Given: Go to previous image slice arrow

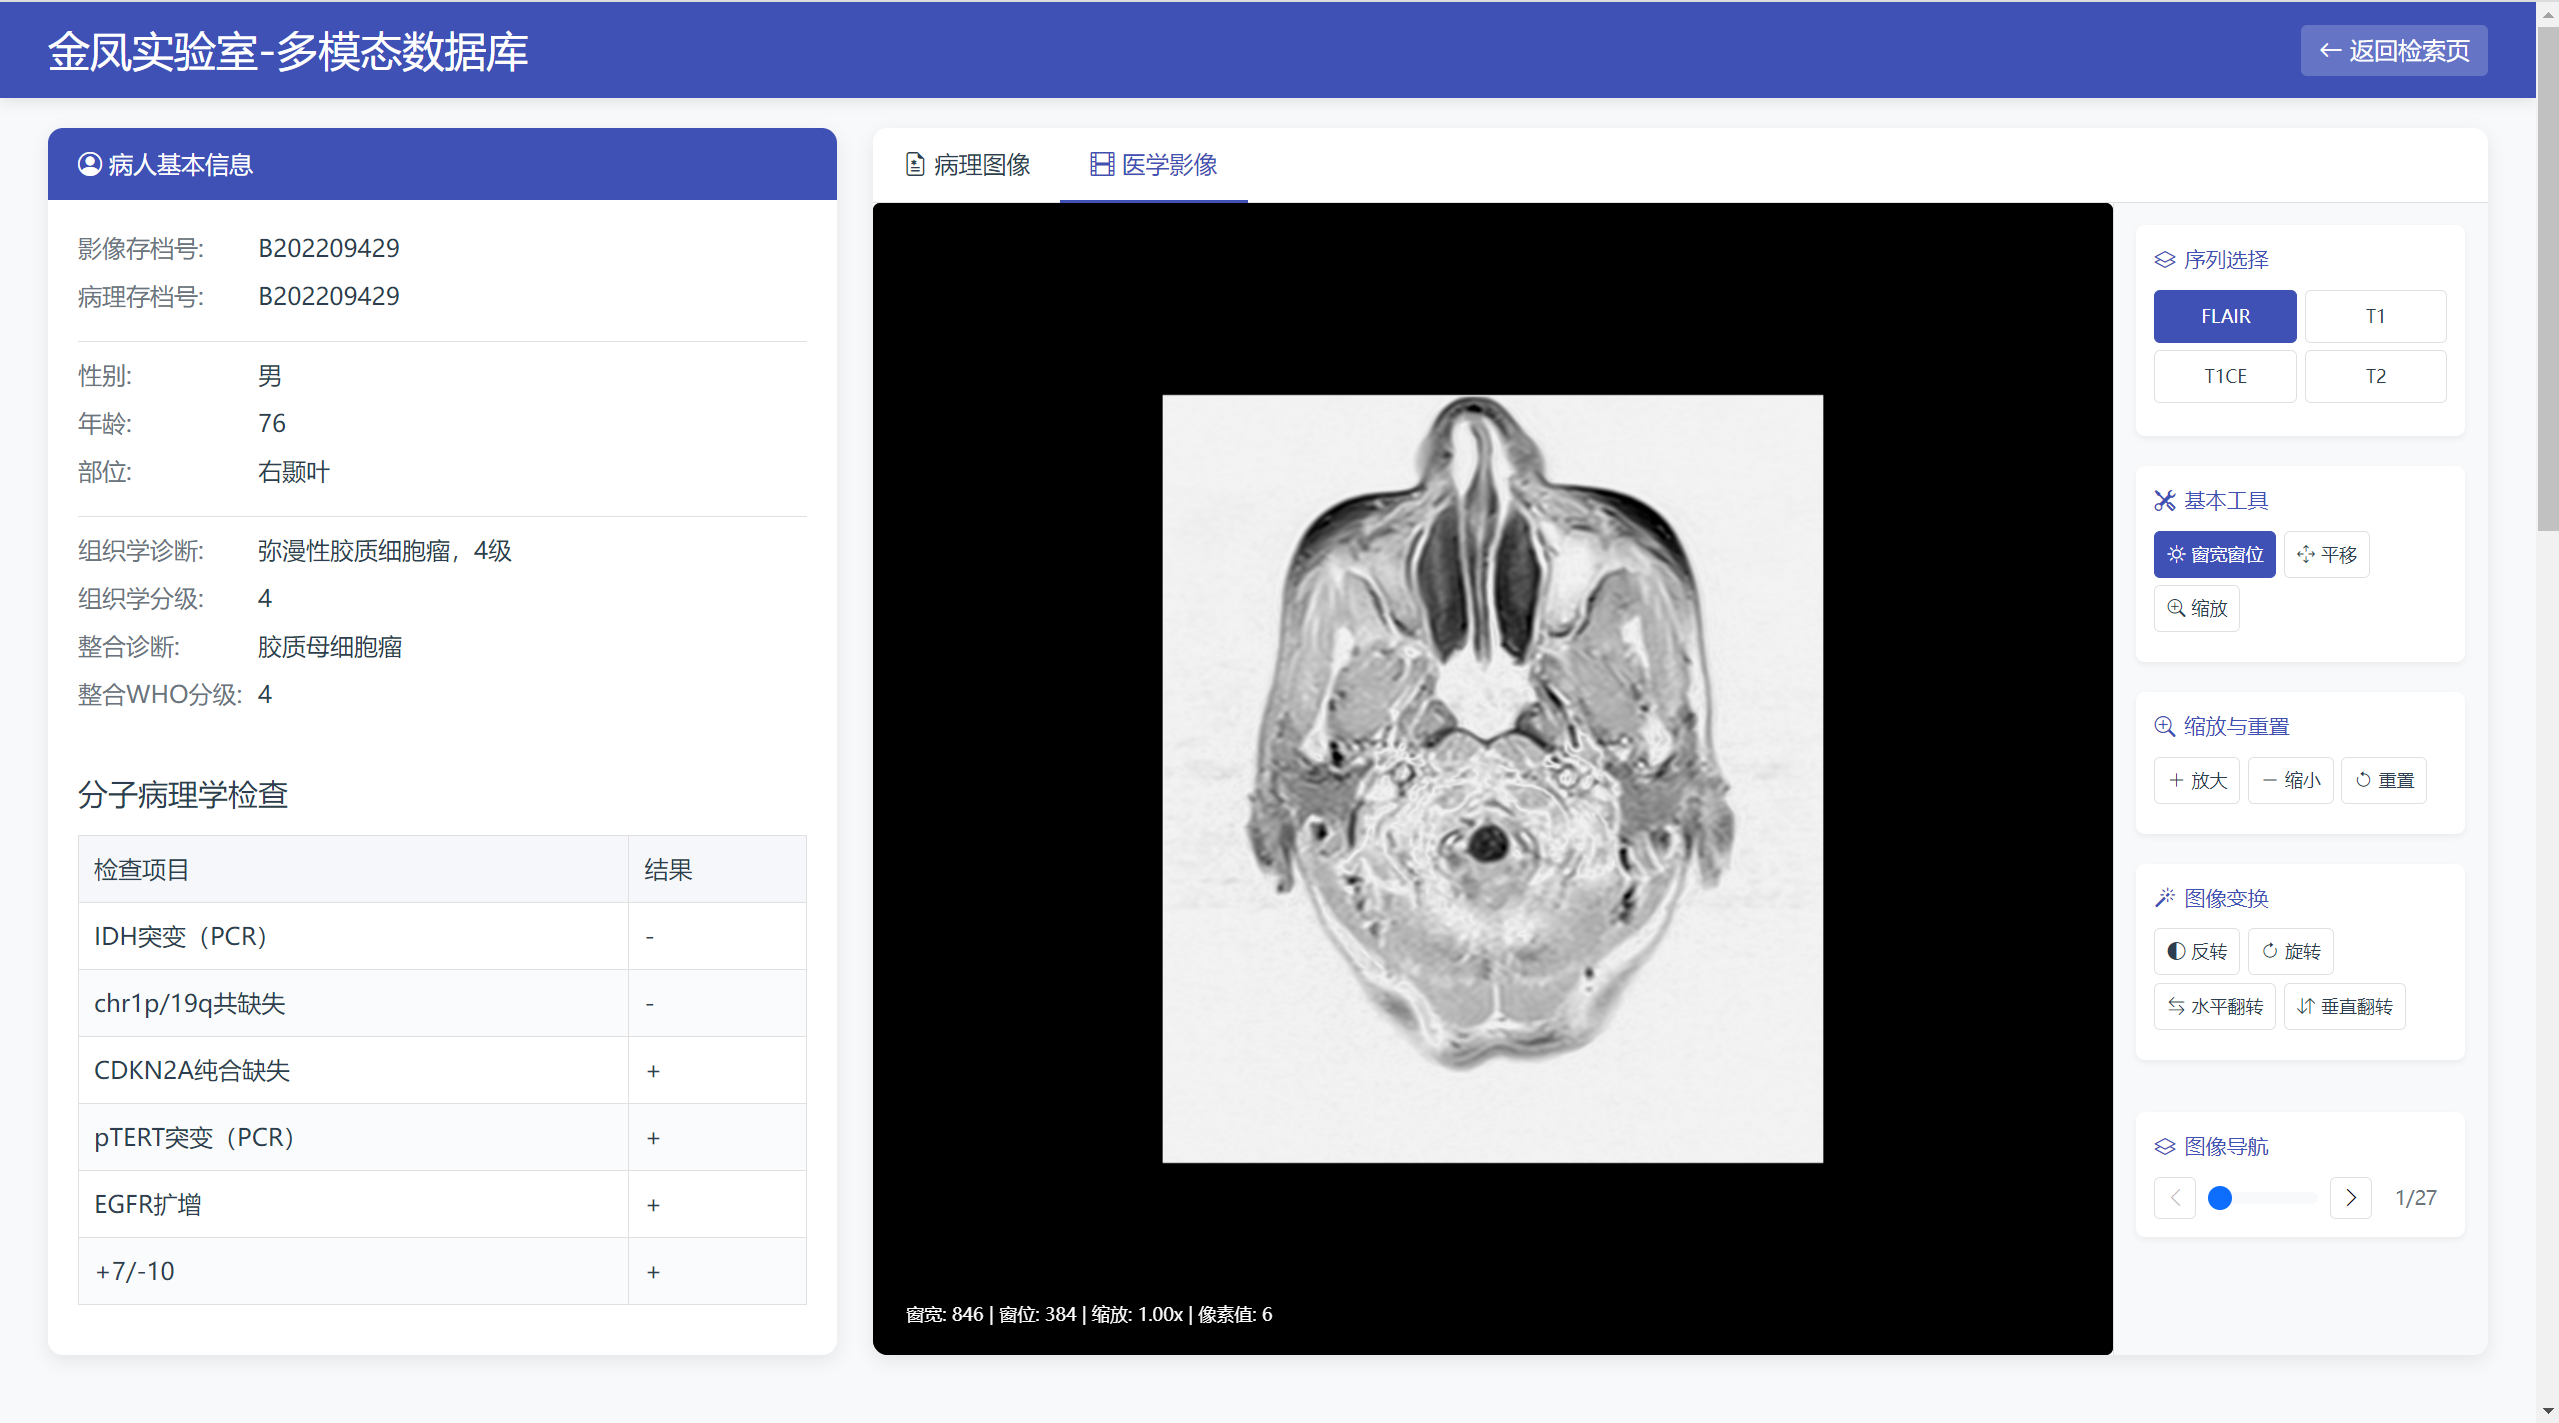Looking at the screenshot, I should point(2175,1198).
